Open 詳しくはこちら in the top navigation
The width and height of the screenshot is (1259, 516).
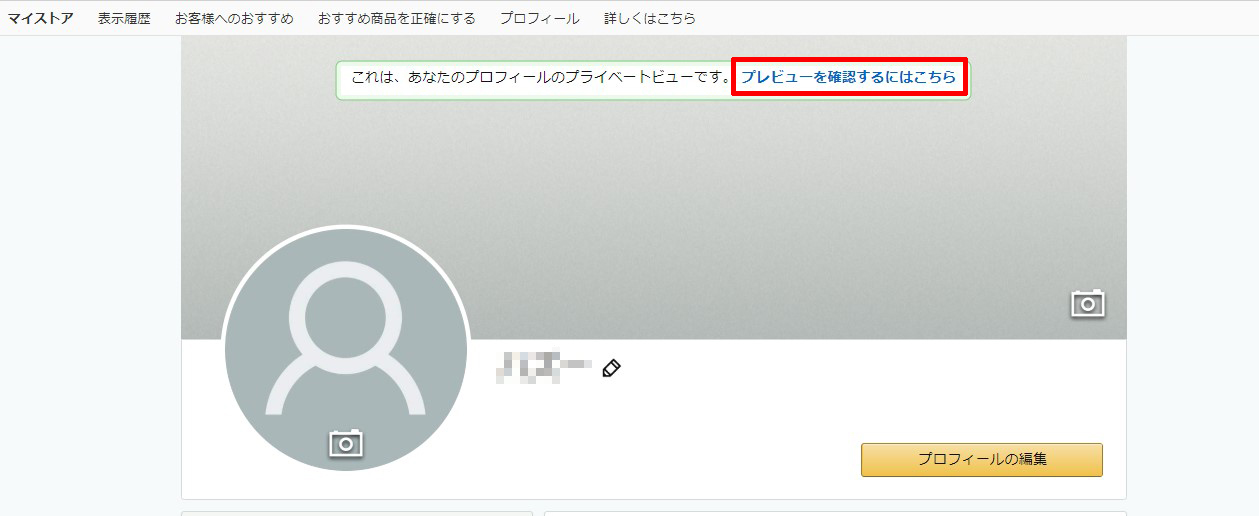click(650, 18)
